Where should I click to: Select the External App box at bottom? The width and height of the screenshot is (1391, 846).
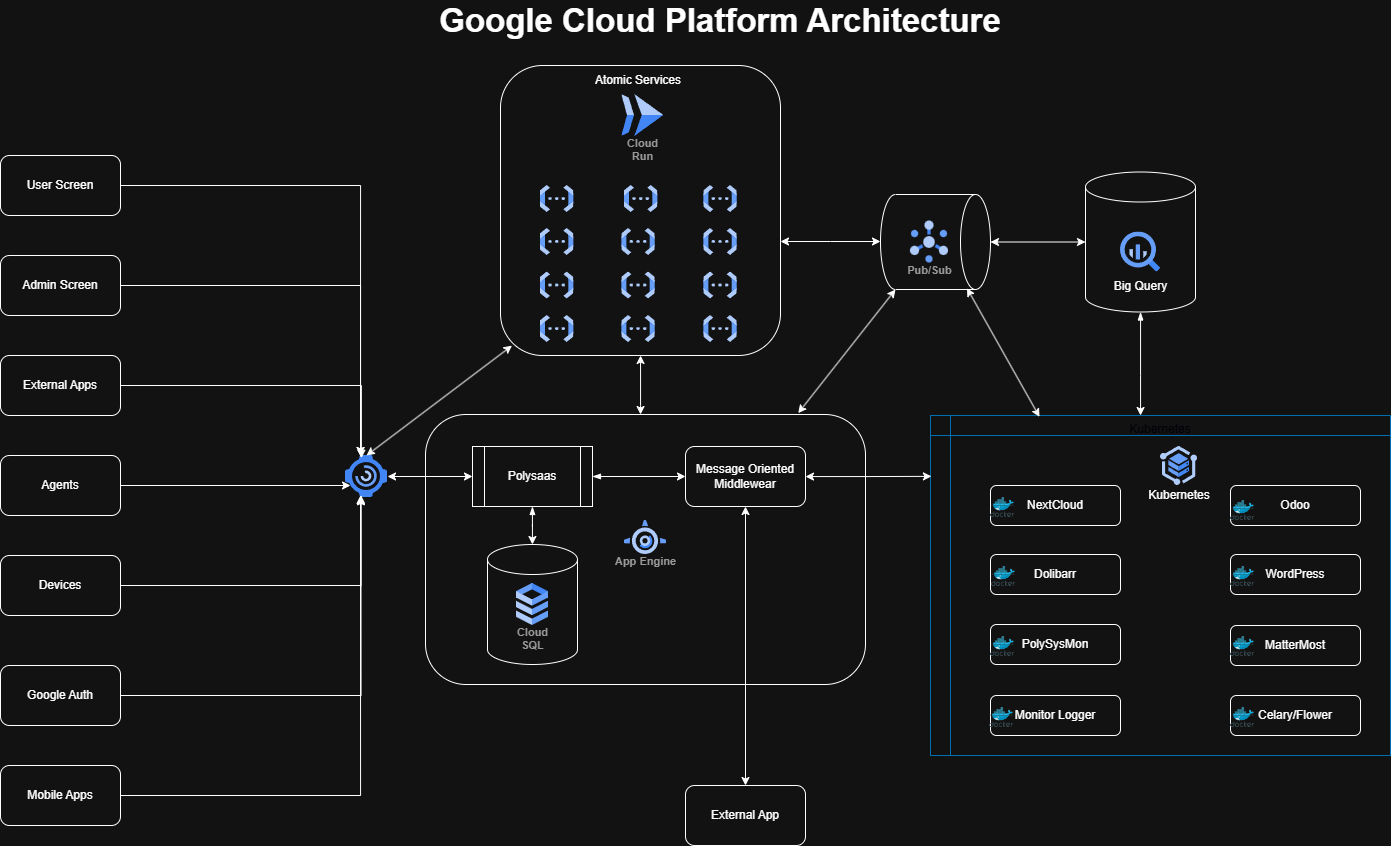745,815
